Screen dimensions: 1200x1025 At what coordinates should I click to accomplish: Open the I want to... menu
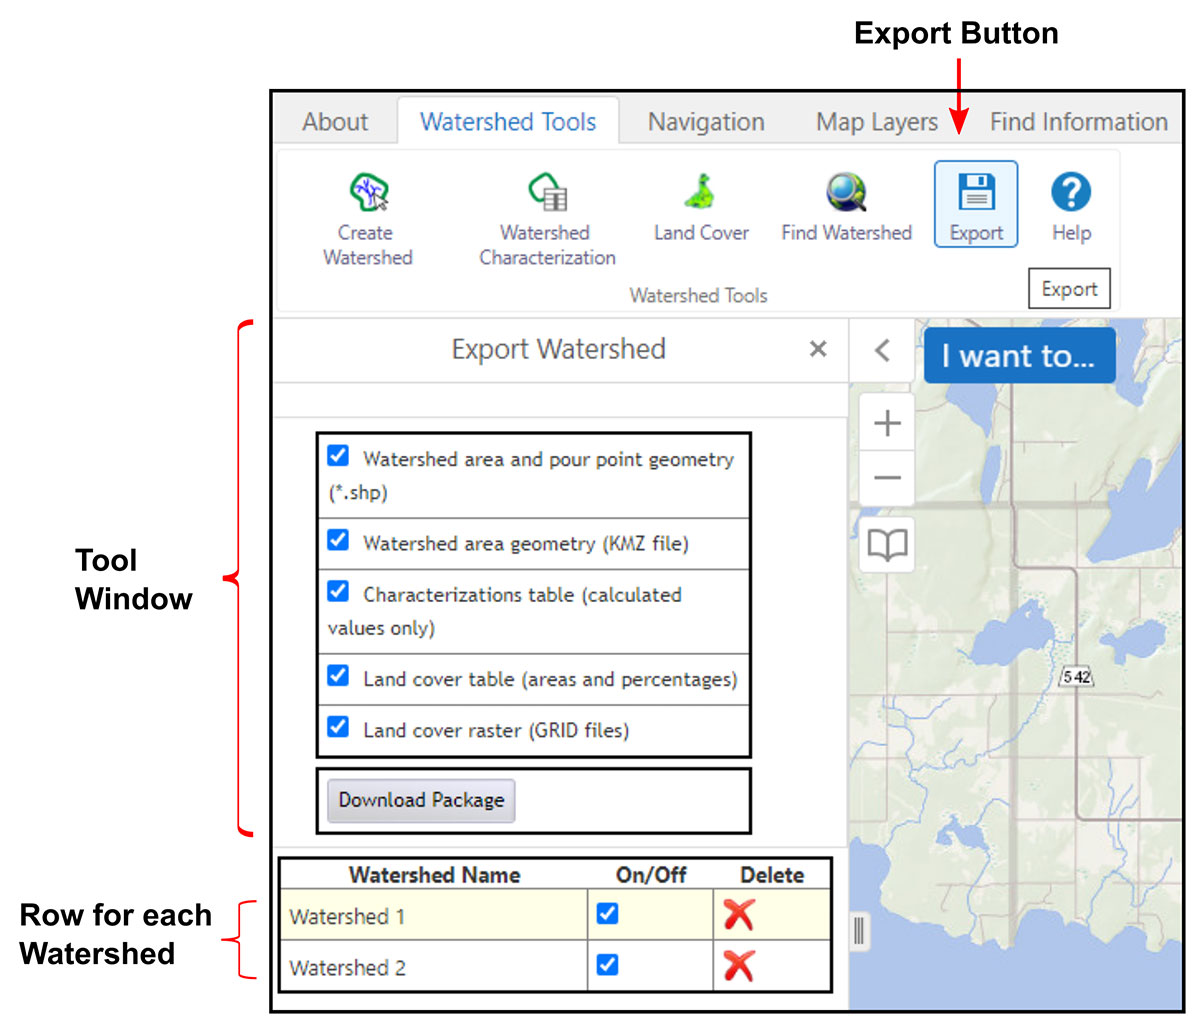(1018, 355)
